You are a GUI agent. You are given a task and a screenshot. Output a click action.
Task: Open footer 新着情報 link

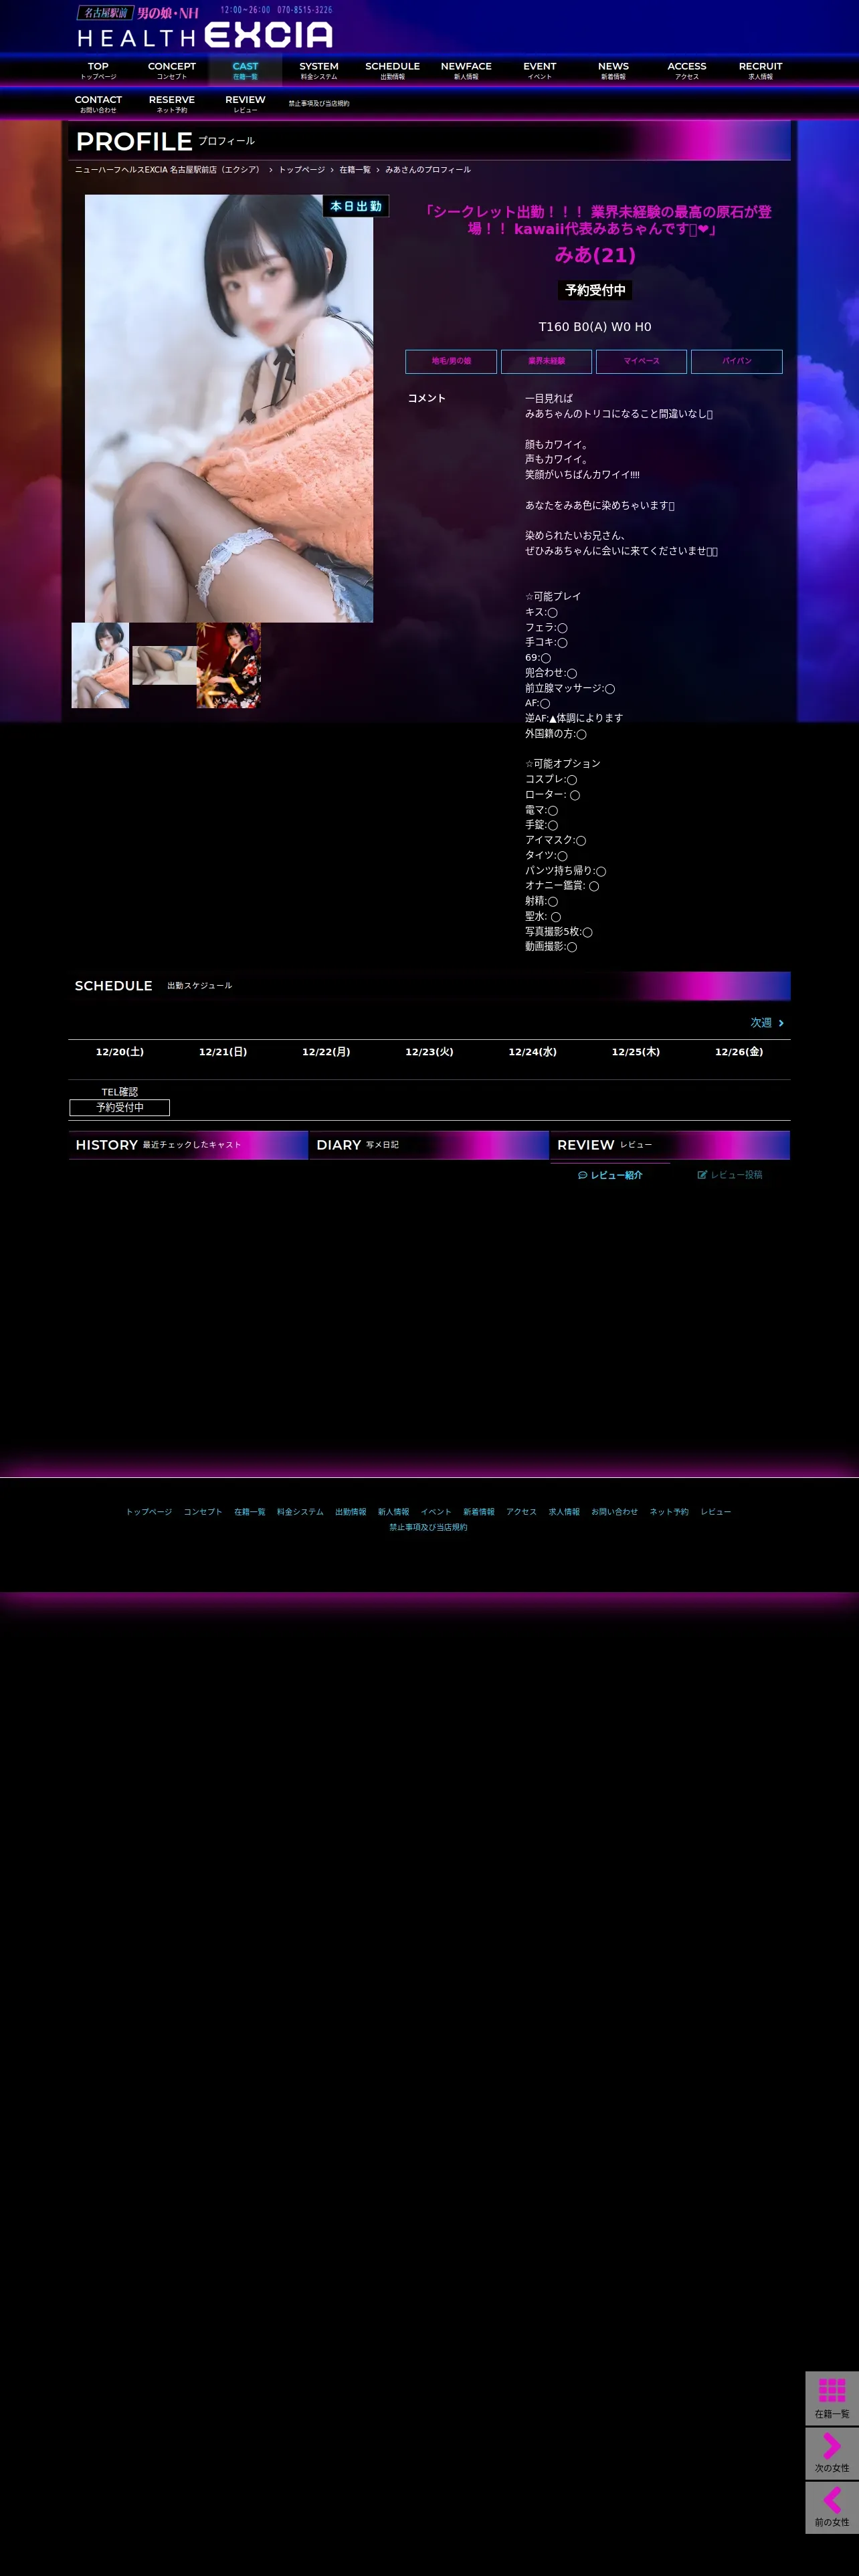[479, 1512]
